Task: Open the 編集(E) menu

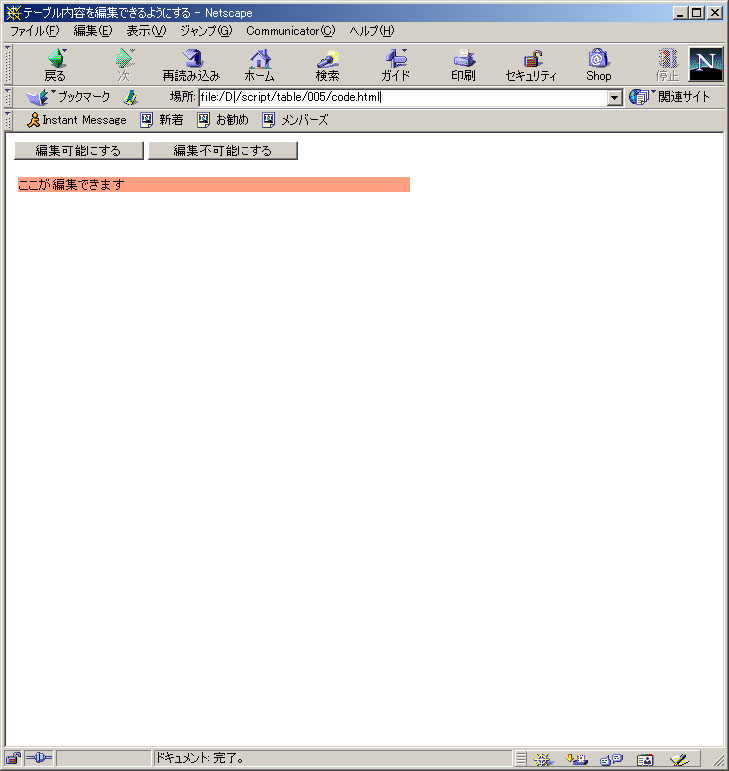Action: point(93,31)
